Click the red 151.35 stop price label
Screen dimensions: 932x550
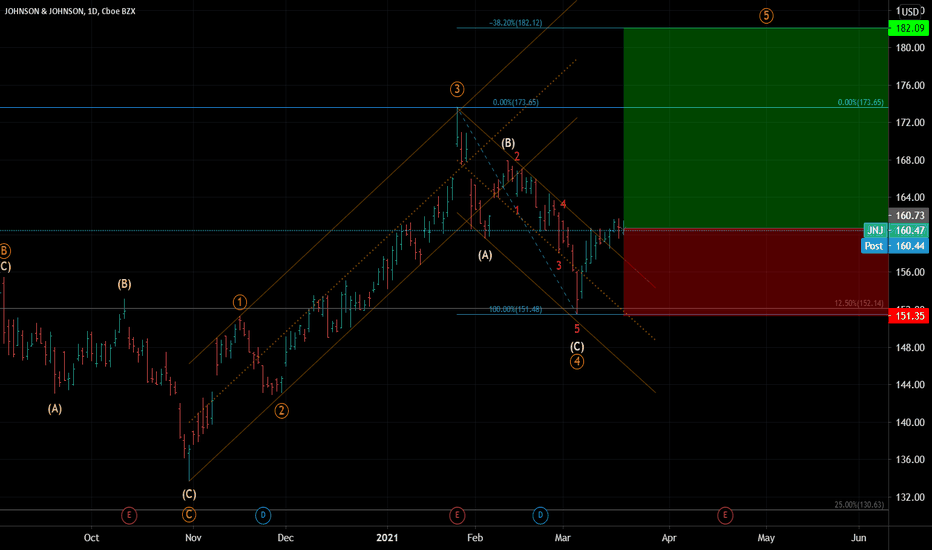tap(909, 316)
